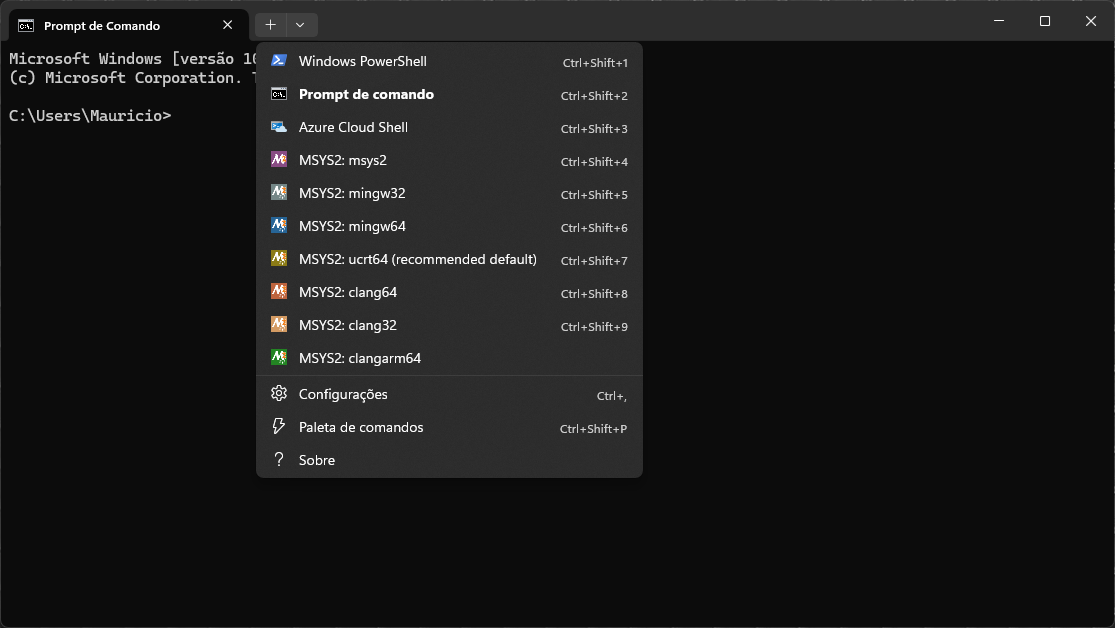Choose Prompt de comando from profile menu
Screen dimensions: 1115x628
coord(366,94)
